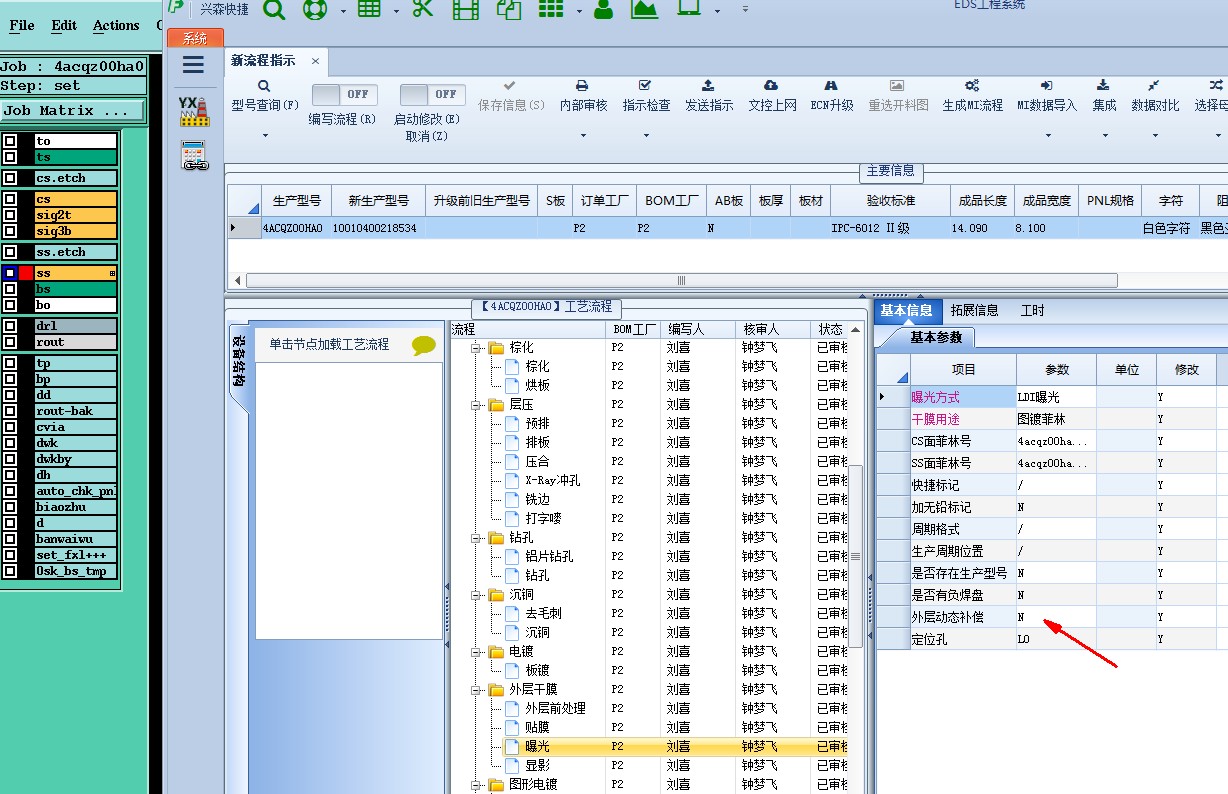This screenshot has height=794, width=1228.
Task: Click the scissors cut icon
Action: [422, 9]
